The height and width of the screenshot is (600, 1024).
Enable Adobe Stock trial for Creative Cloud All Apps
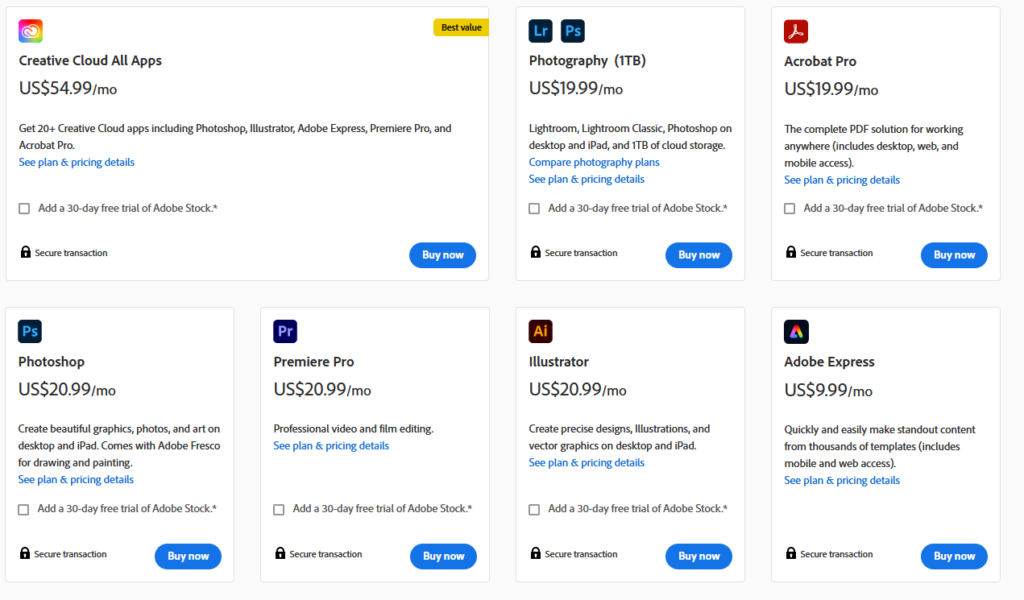[x=24, y=209]
